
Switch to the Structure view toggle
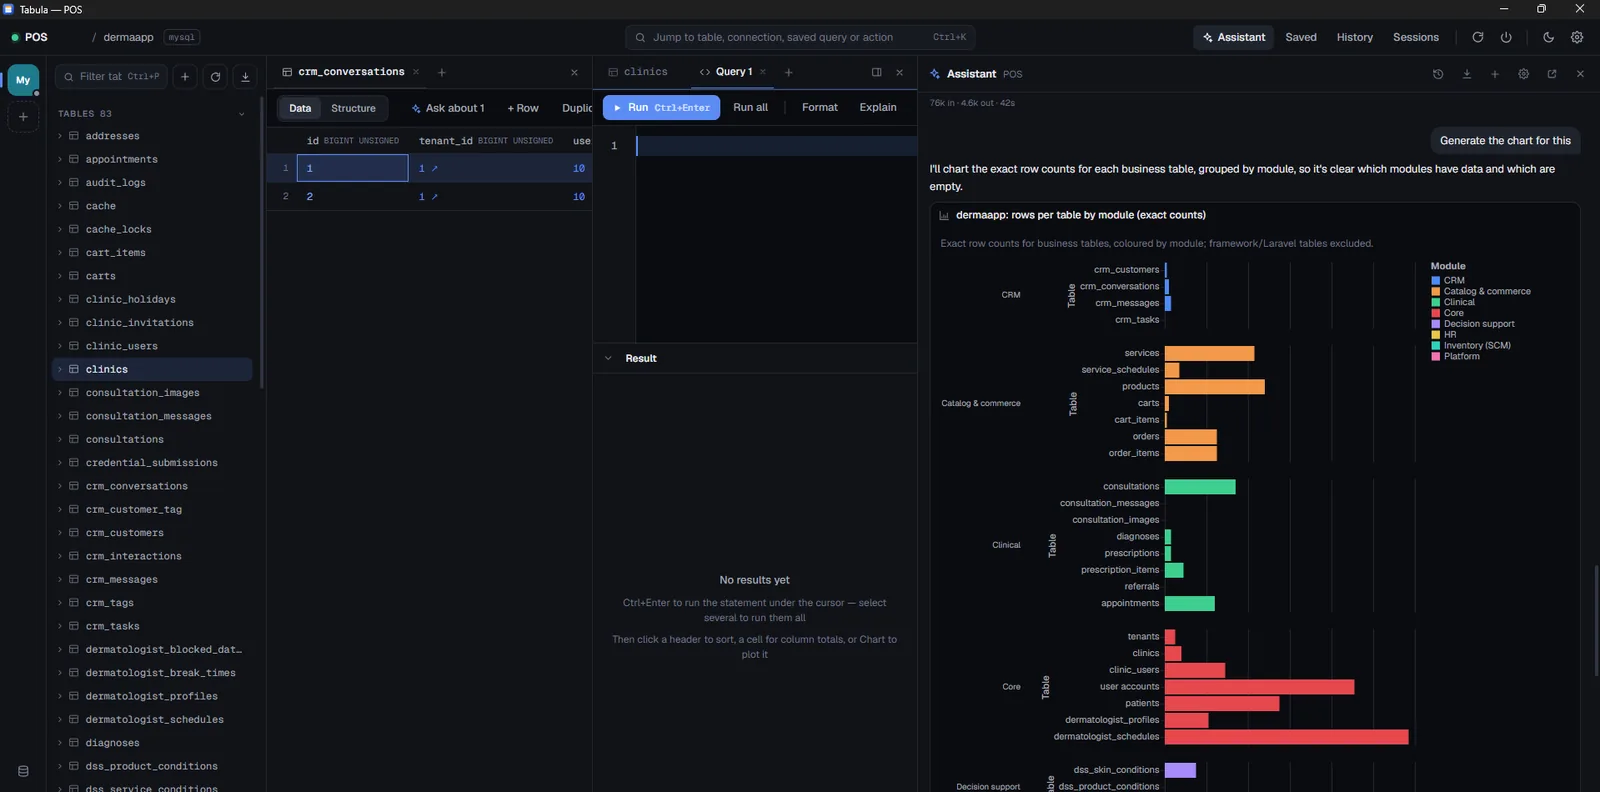click(353, 108)
